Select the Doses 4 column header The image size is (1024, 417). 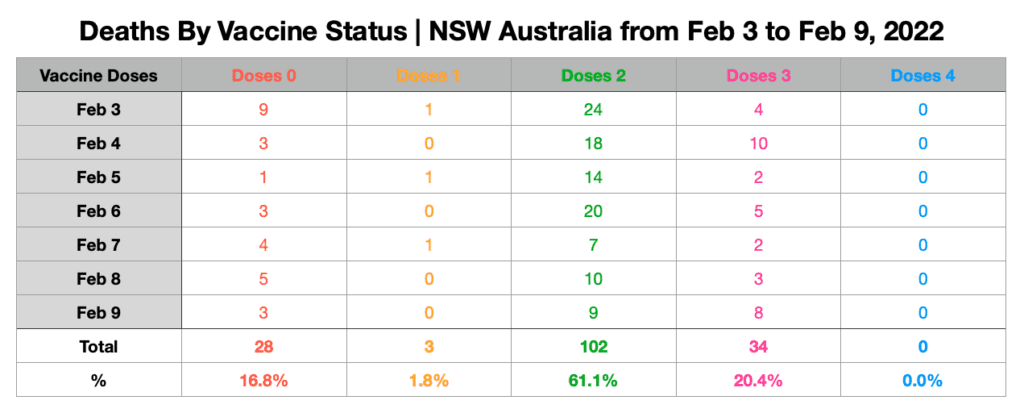tap(923, 76)
